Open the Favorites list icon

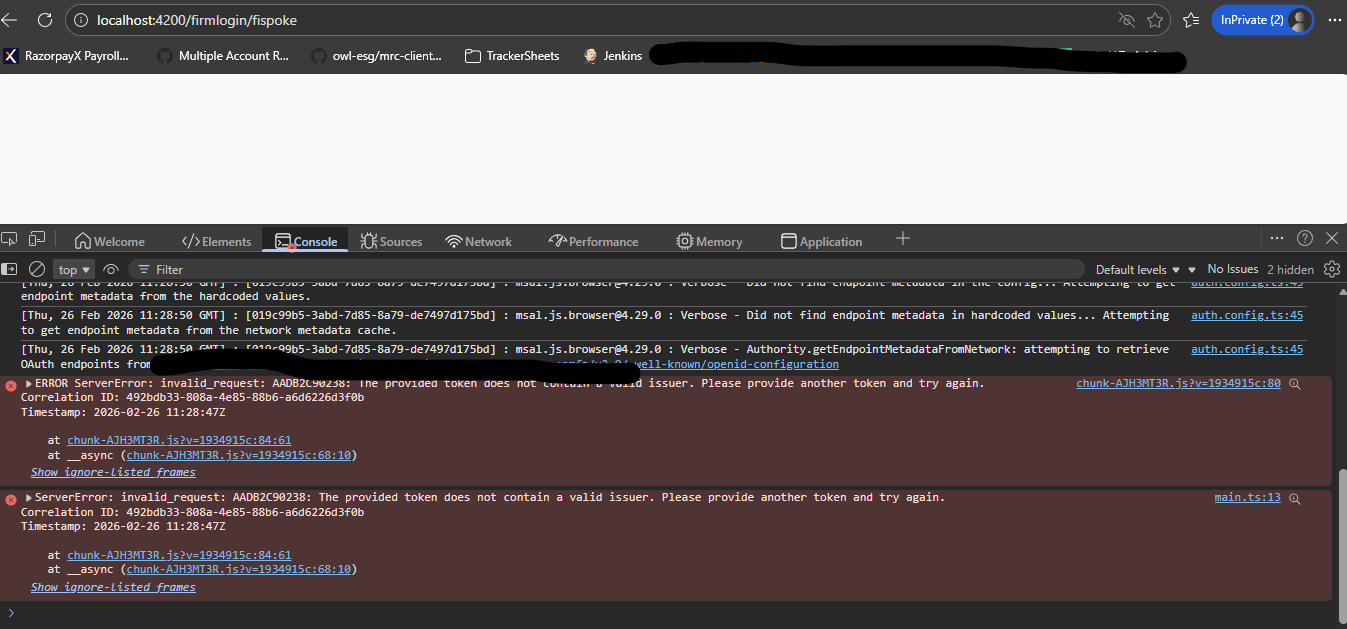(1191, 20)
